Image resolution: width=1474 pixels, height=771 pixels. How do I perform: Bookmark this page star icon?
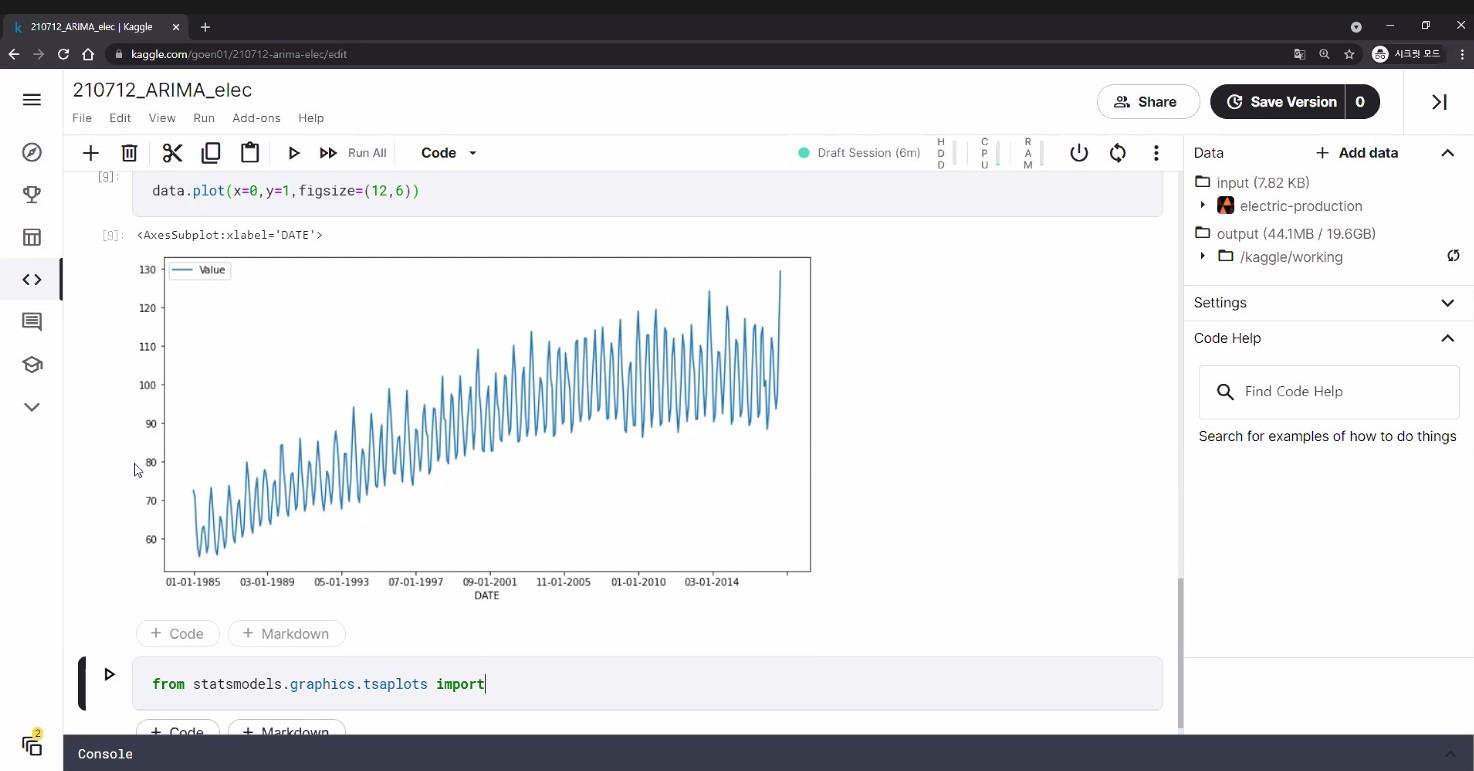pyautogui.click(x=1349, y=54)
